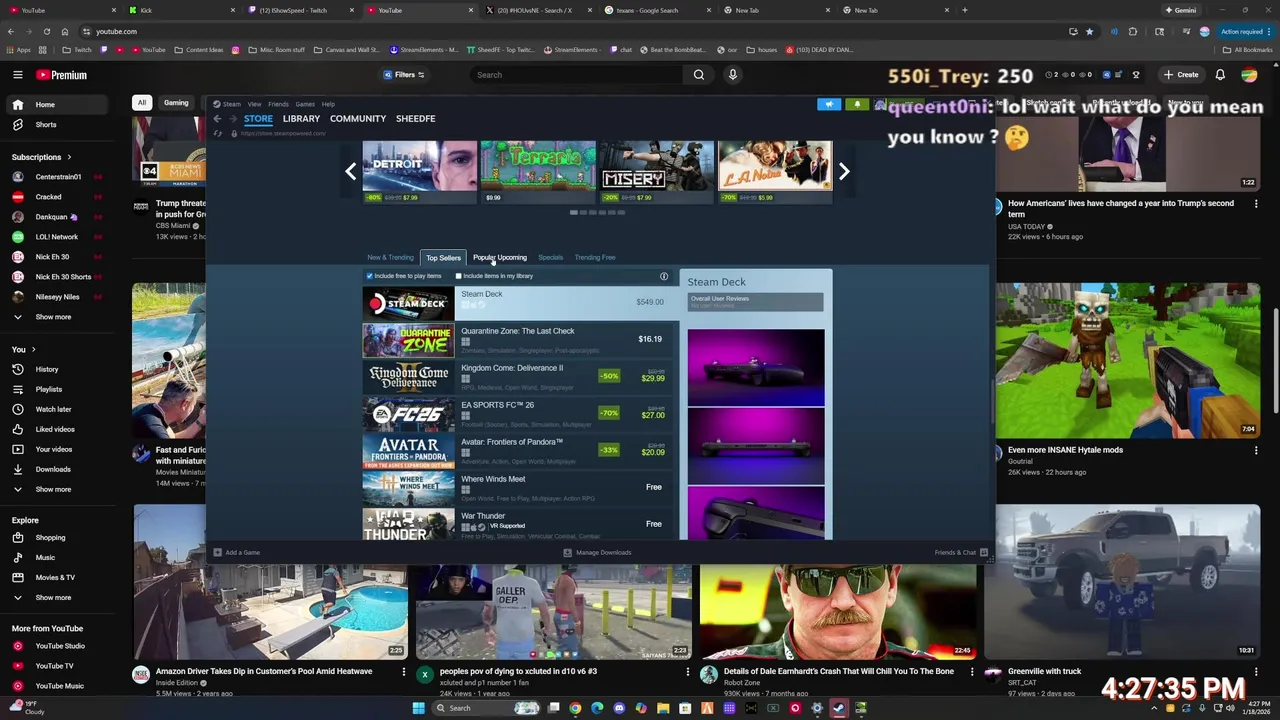The height and width of the screenshot is (720, 1280).
Task: Toggle Include items in my library checkbox
Action: (458, 276)
